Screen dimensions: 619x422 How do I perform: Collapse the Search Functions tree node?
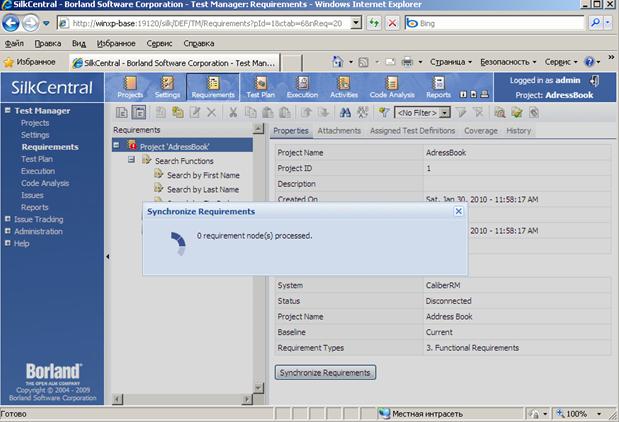[x=131, y=159]
